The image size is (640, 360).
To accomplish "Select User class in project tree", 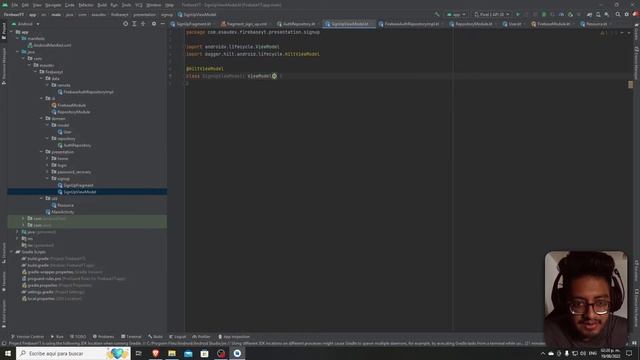I will tap(67, 132).
